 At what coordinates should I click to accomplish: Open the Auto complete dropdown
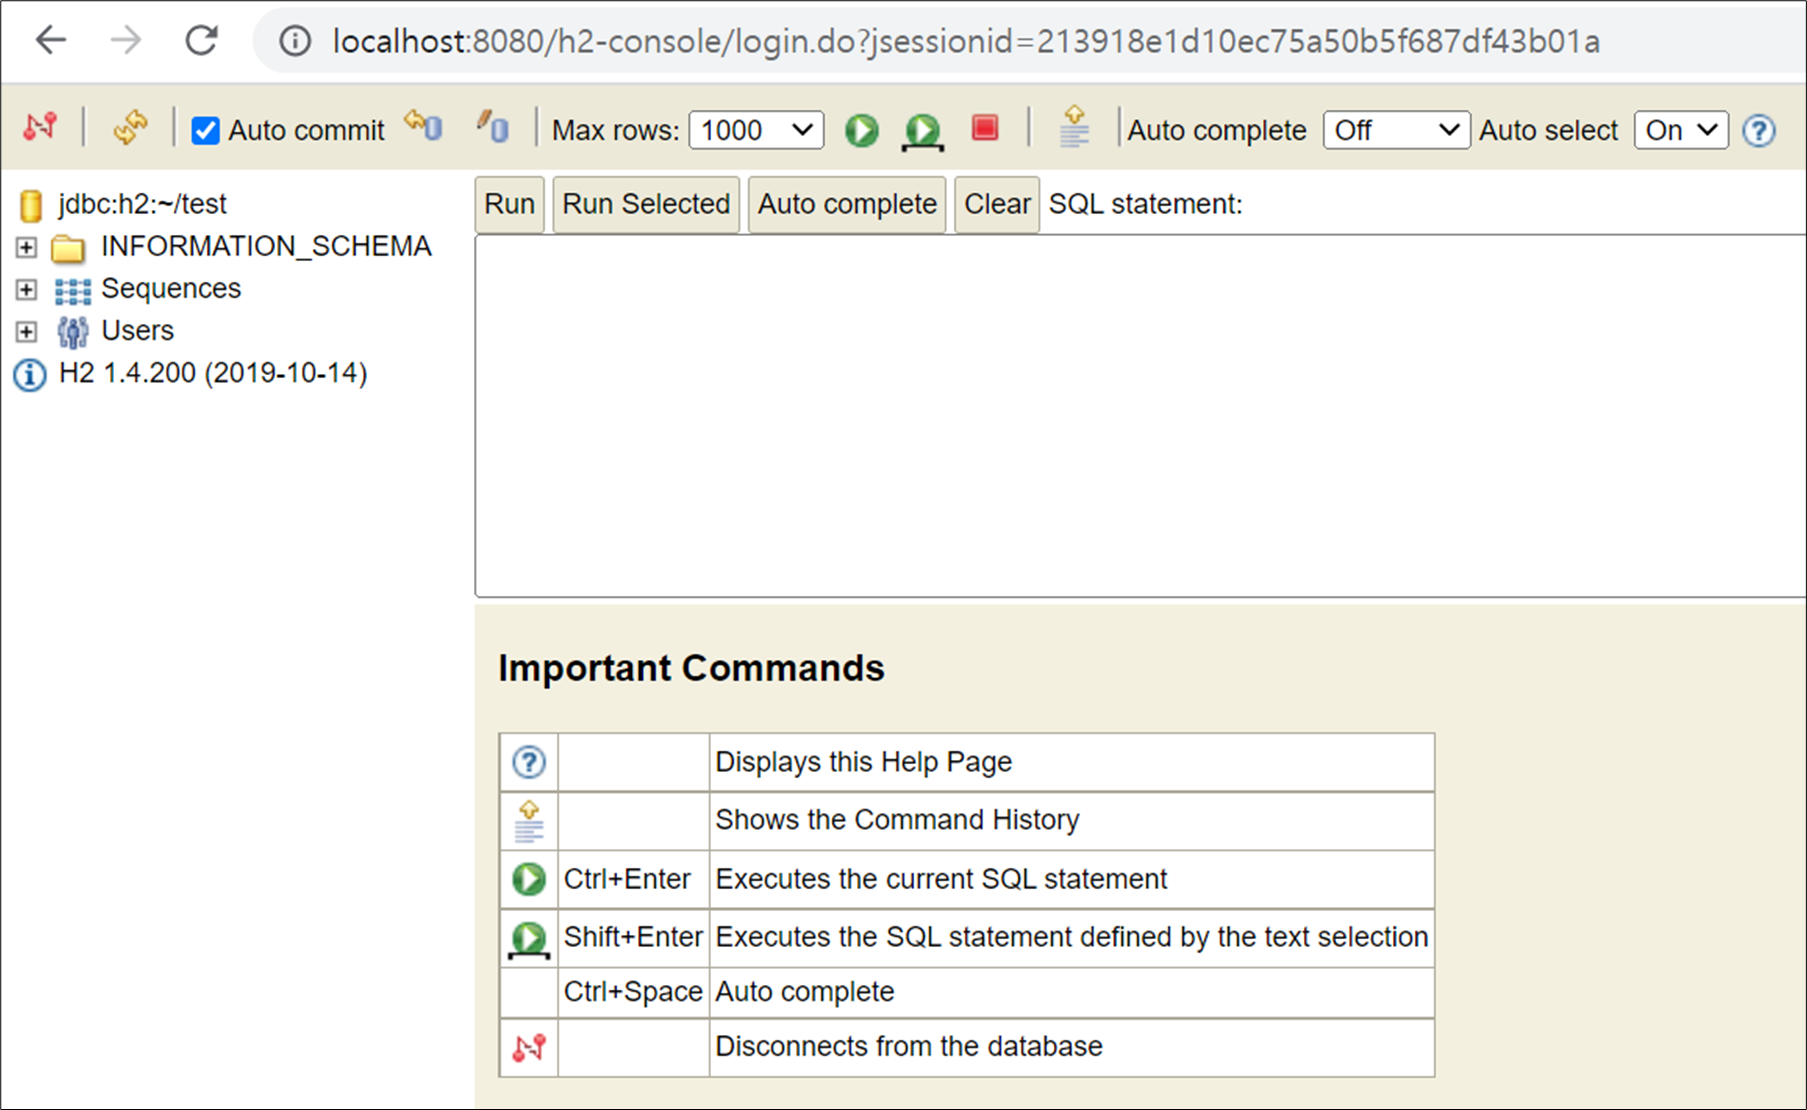coord(1396,130)
